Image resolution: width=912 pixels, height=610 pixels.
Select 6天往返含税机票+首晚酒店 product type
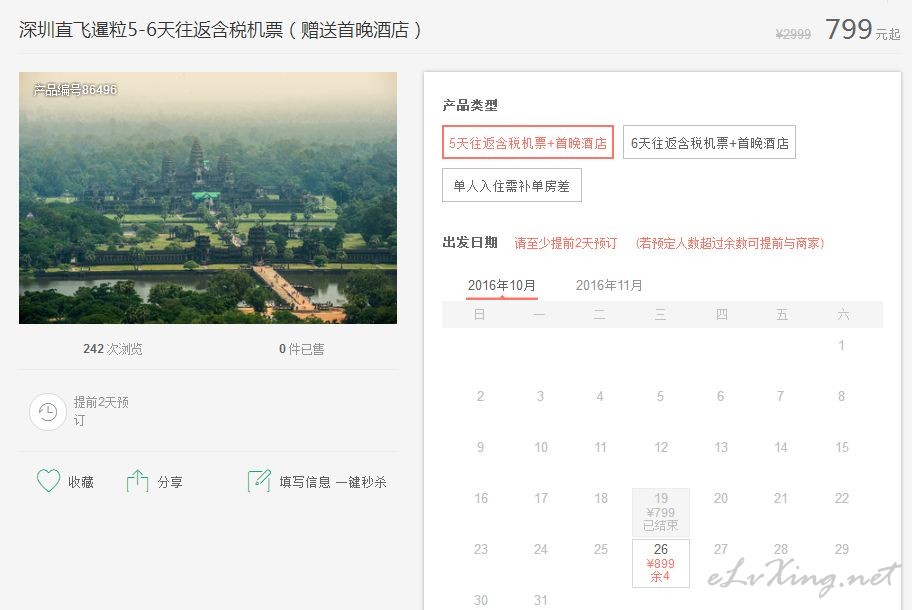point(709,142)
